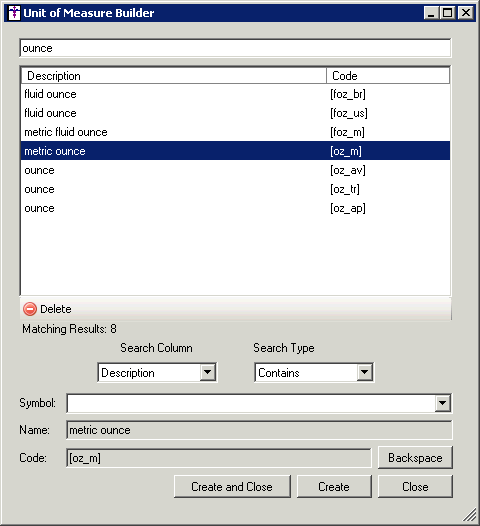Select the [foz_us] fluid ounce row
The width and height of the screenshot is (480, 526).
click(x=235, y=113)
